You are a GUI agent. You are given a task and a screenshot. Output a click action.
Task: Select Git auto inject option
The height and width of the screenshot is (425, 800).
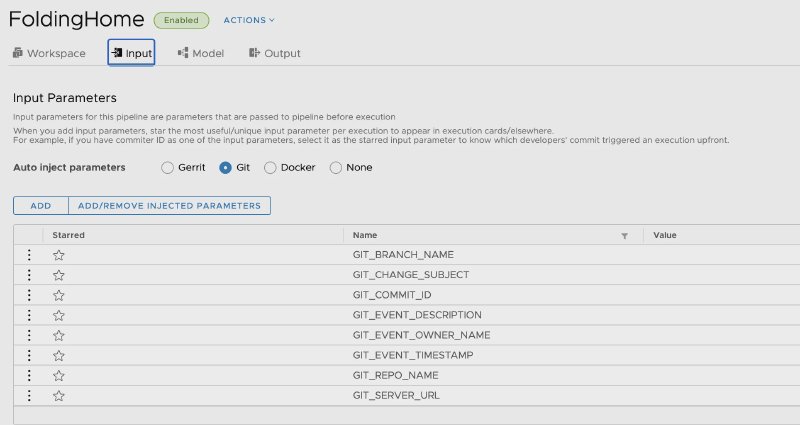coord(226,168)
